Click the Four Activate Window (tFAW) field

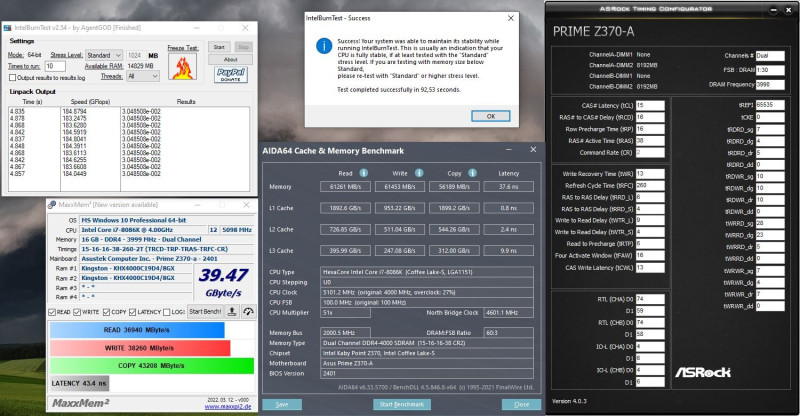point(650,256)
